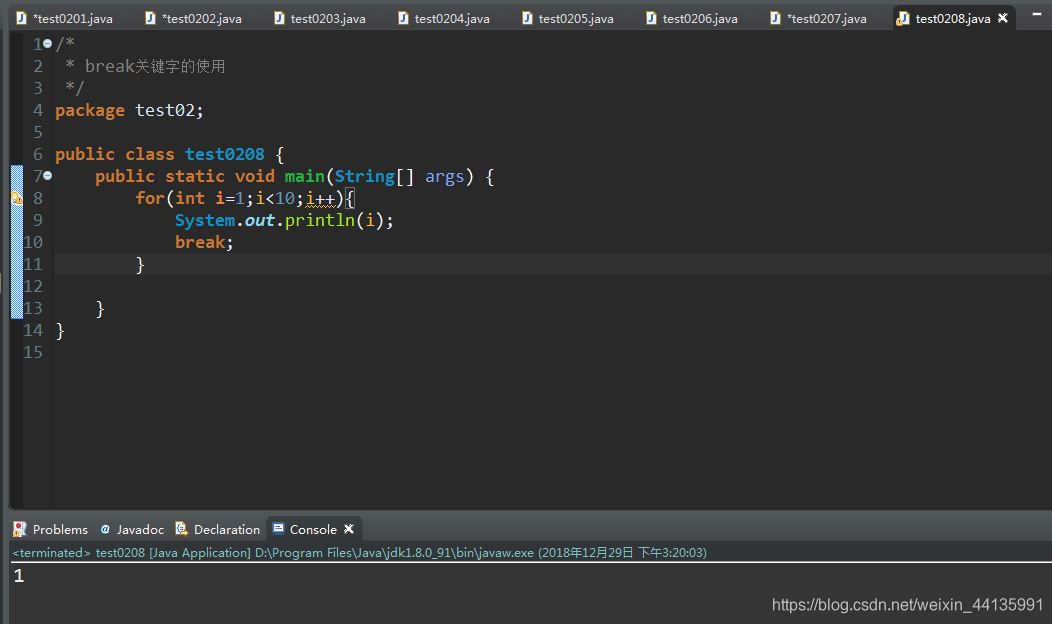The height and width of the screenshot is (624, 1052).
Task: Click the Java file icon on test0203.java tab
Action: [x=280, y=18]
